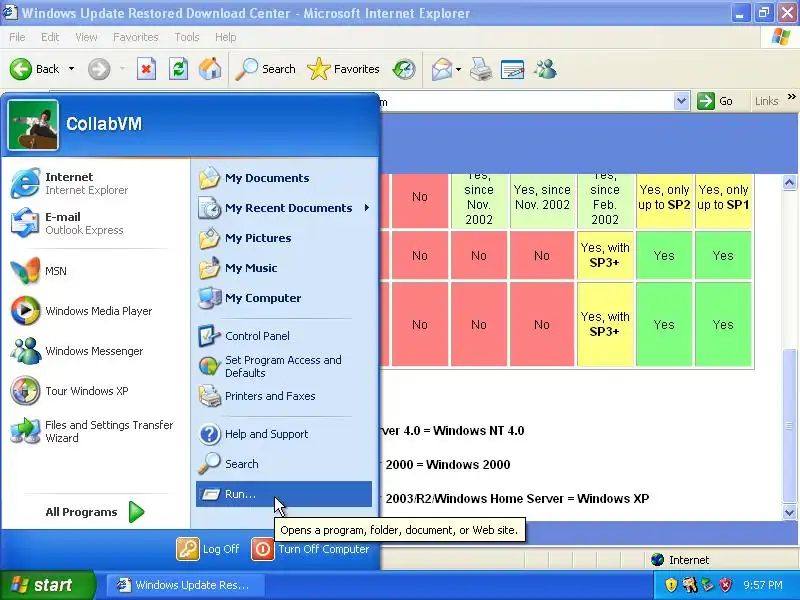Click the taskbar clock showing 9:57 PM
Viewport: 800px width, 600px height.
[763, 585]
